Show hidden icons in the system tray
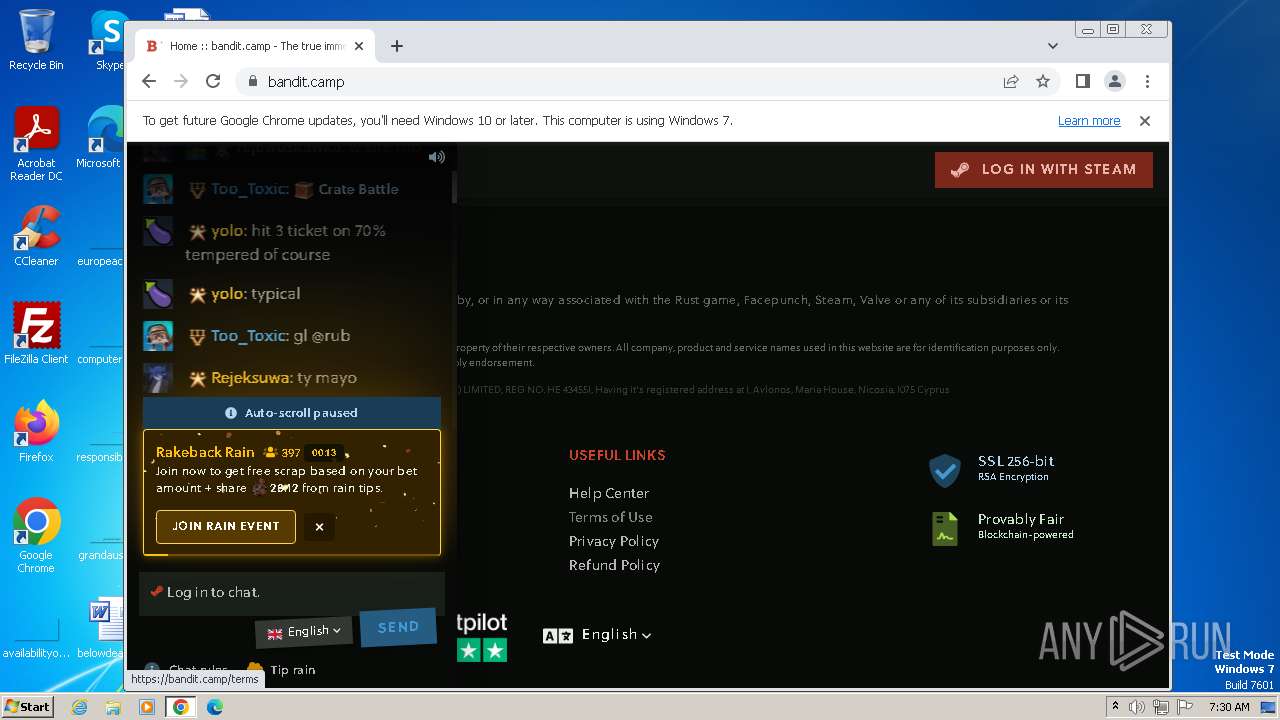Screen dimensions: 1280x720 click(x=1115, y=707)
